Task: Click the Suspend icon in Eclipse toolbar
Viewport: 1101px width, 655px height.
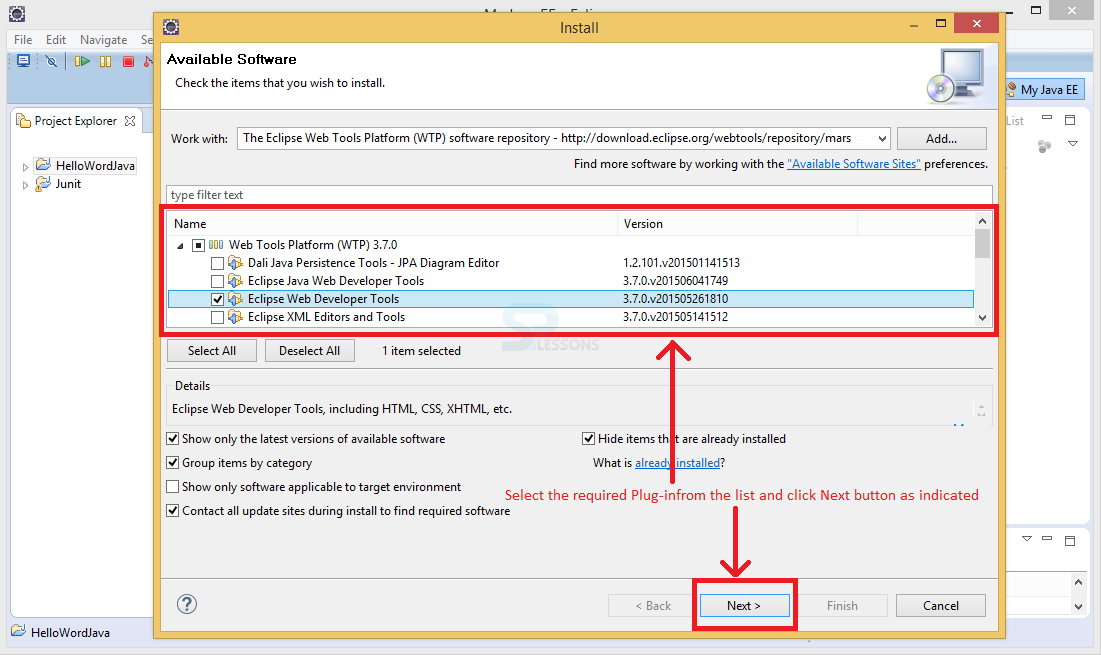Action: [105, 62]
